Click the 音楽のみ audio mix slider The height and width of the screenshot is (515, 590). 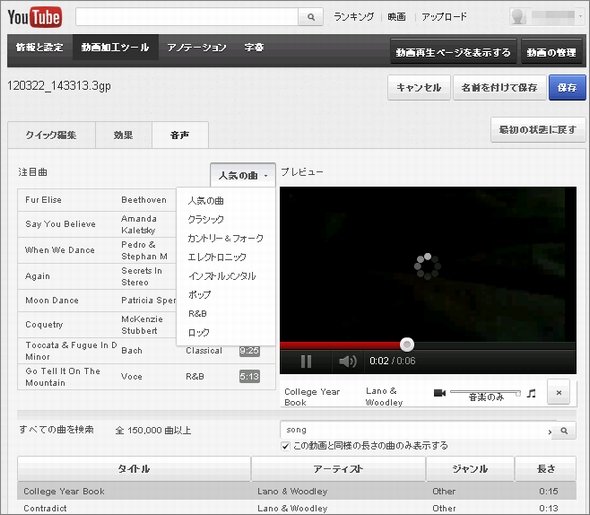(x=485, y=393)
